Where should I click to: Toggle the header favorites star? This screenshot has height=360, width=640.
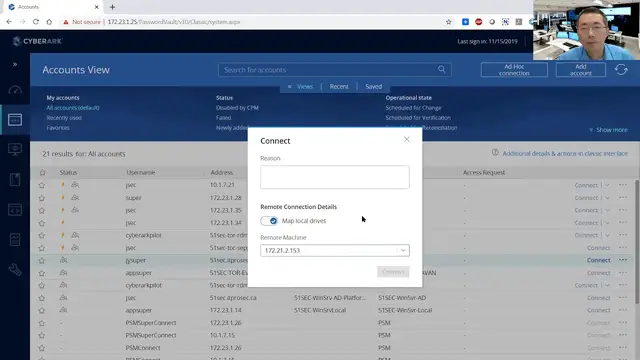(x=42, y=173)
